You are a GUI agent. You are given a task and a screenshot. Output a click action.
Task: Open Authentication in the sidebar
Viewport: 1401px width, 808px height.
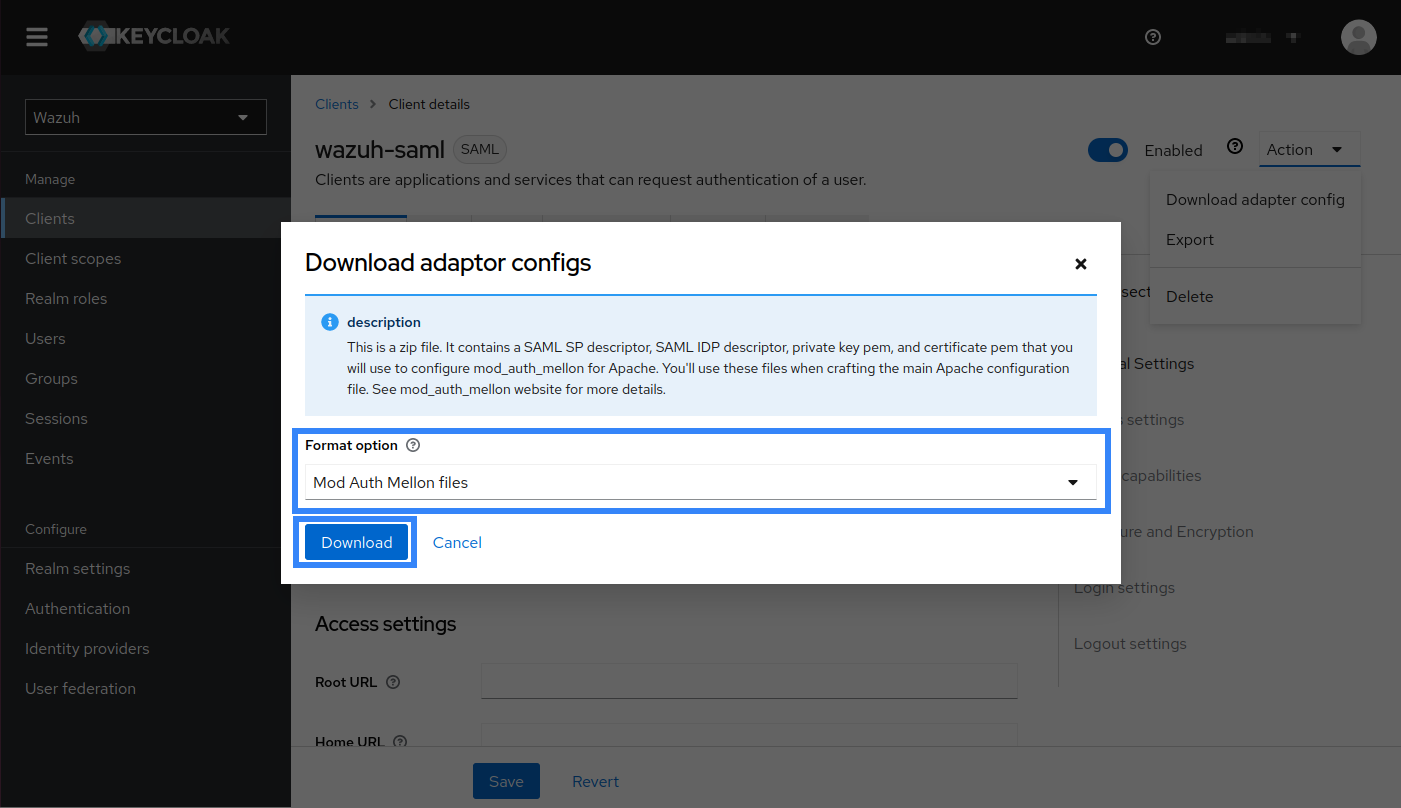point(145,608)
